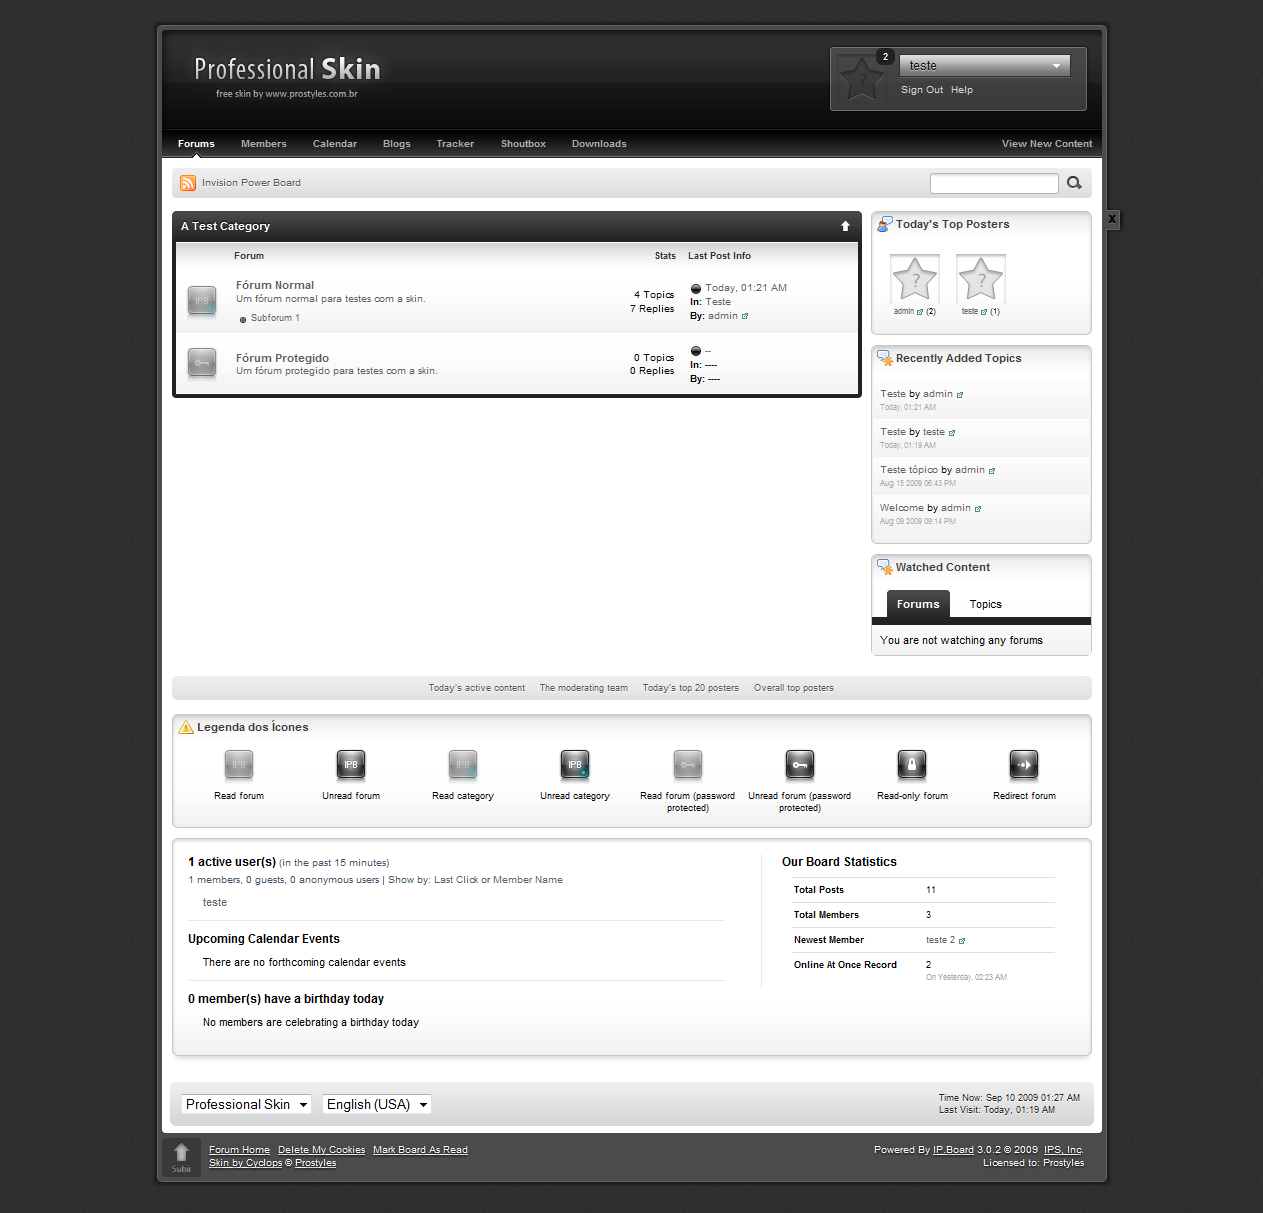Open Skin by Cyclops footer link
The width and height of the screenshot is (1263, 1213).
pos(245,1163)
